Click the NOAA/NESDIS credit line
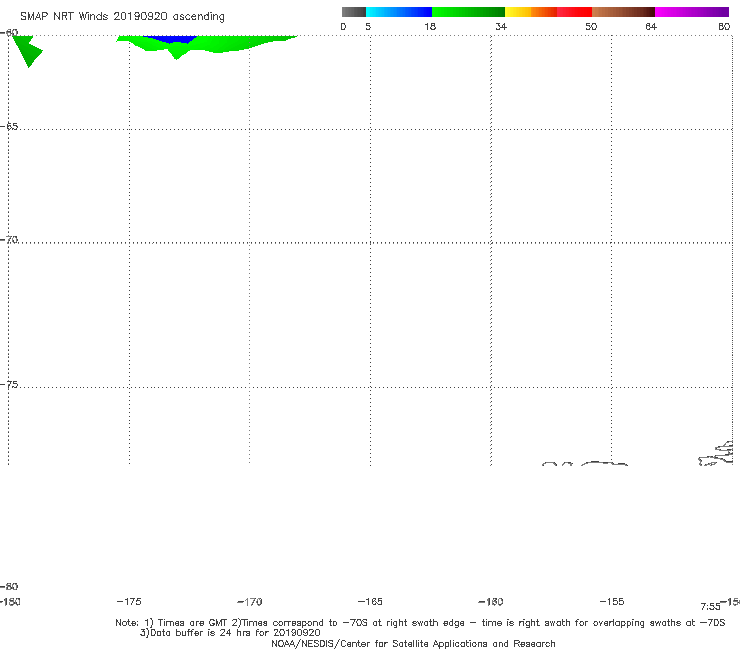This screenshot has width=740, height=650. point(413,643)
